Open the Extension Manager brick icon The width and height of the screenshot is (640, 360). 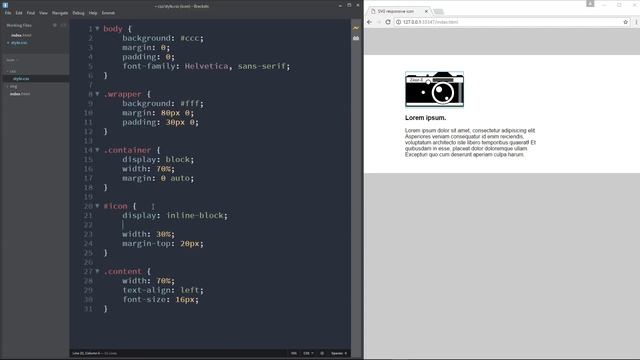(356, 38)
